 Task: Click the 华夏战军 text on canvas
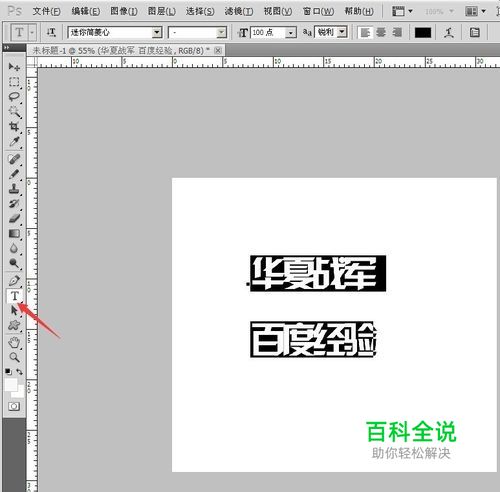(x=318, y=273)
